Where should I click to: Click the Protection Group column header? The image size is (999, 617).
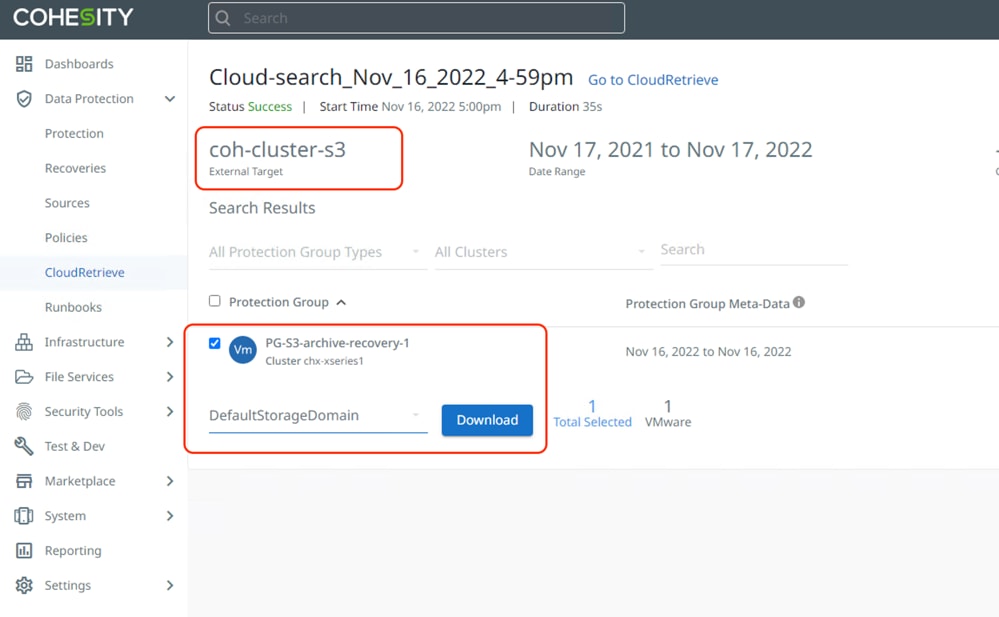278,302
